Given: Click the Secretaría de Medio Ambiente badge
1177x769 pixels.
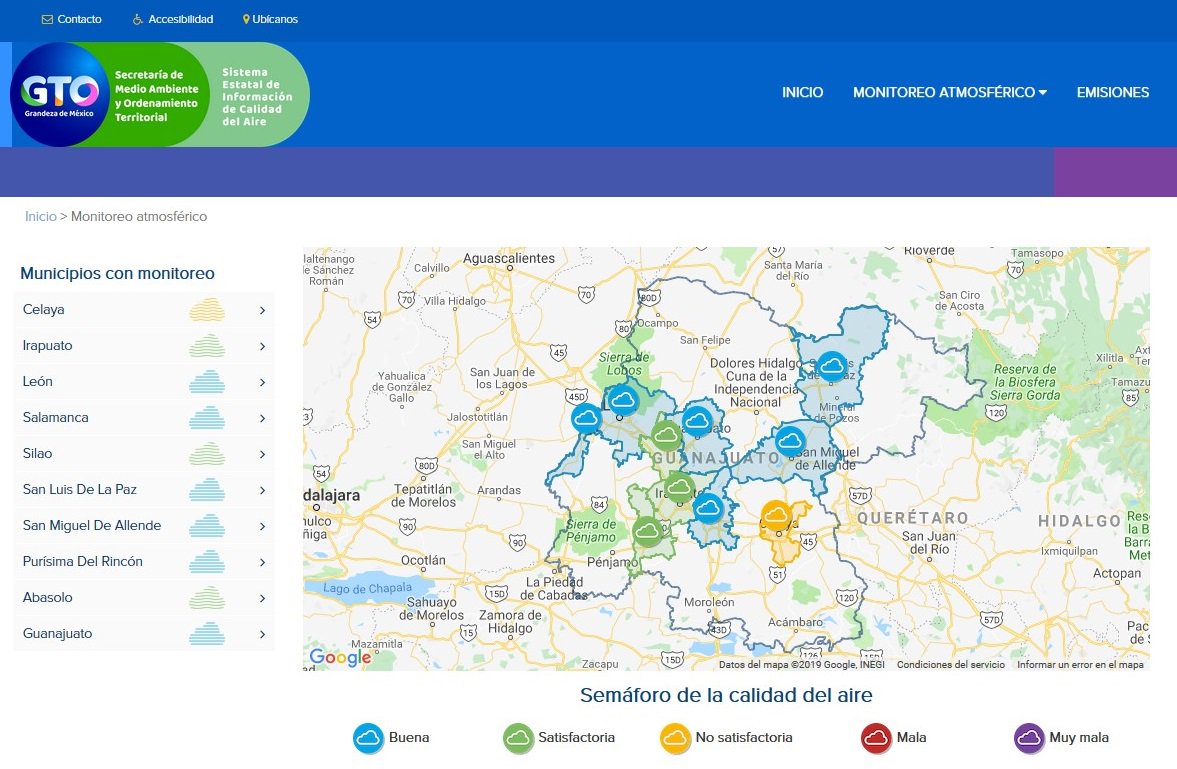Looking at the screenshot, I should click(x=156, y=96).
